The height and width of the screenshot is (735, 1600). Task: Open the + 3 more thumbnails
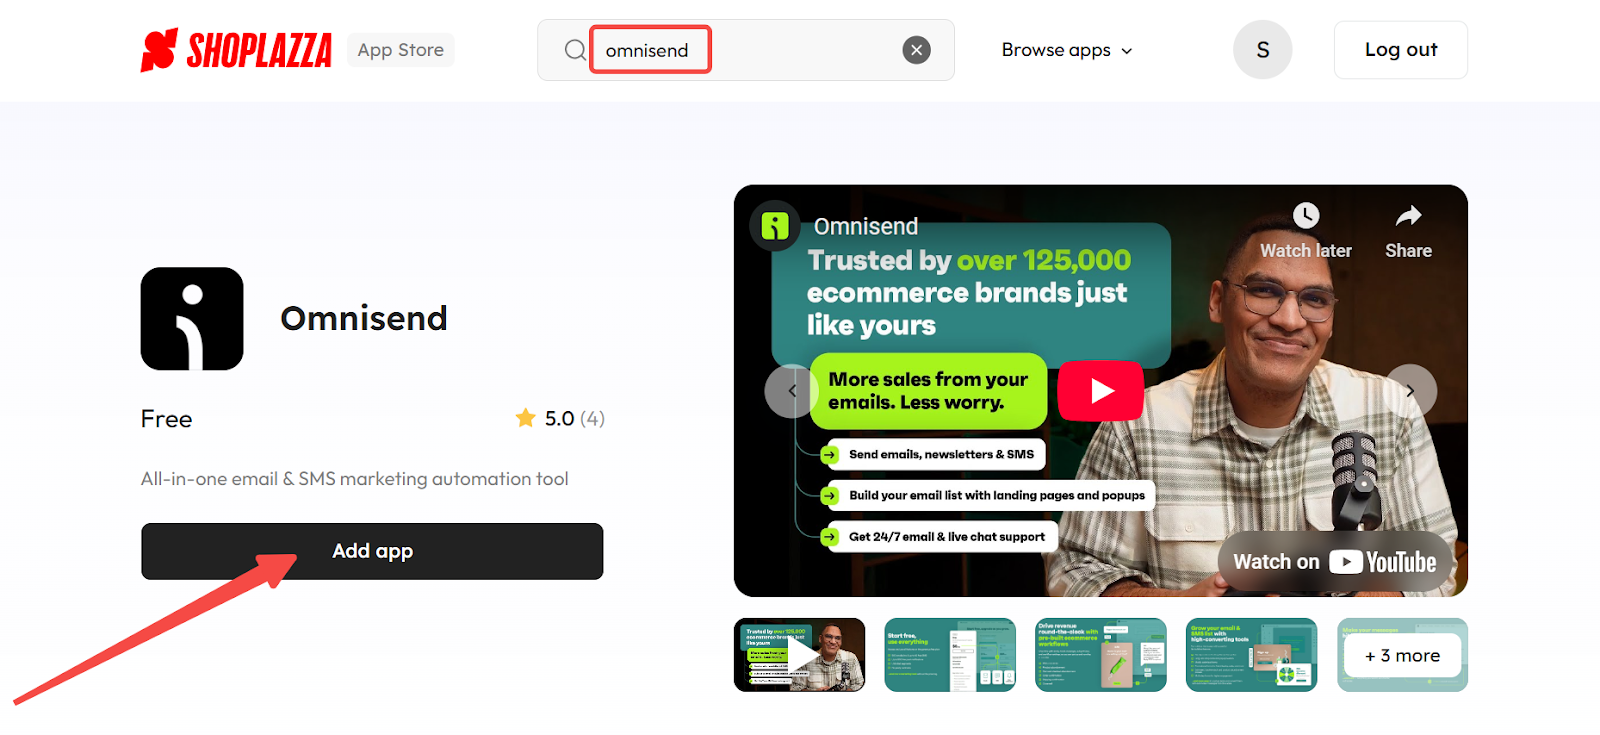(1402, 655)
